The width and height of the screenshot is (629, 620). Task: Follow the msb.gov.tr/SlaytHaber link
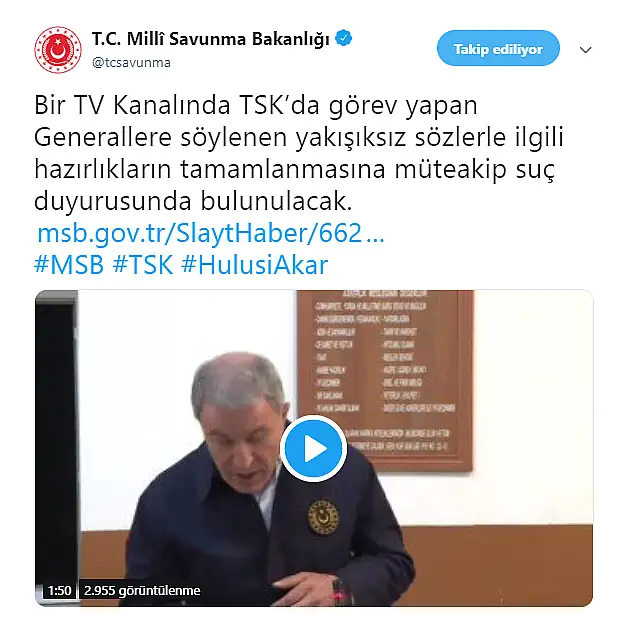(211, 233)
